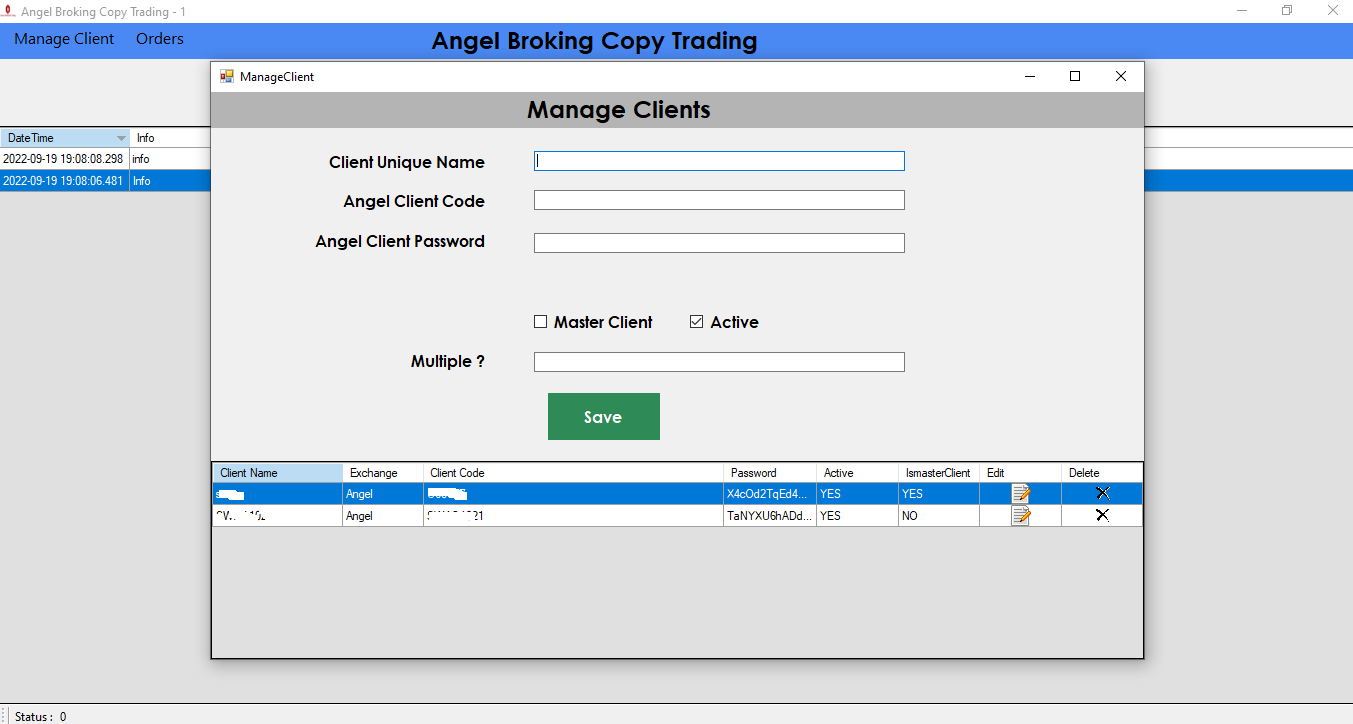Click the NO cell under IsmasterClient
Viewport: 1353px width, 724px height.
click(x=938, y=516)
